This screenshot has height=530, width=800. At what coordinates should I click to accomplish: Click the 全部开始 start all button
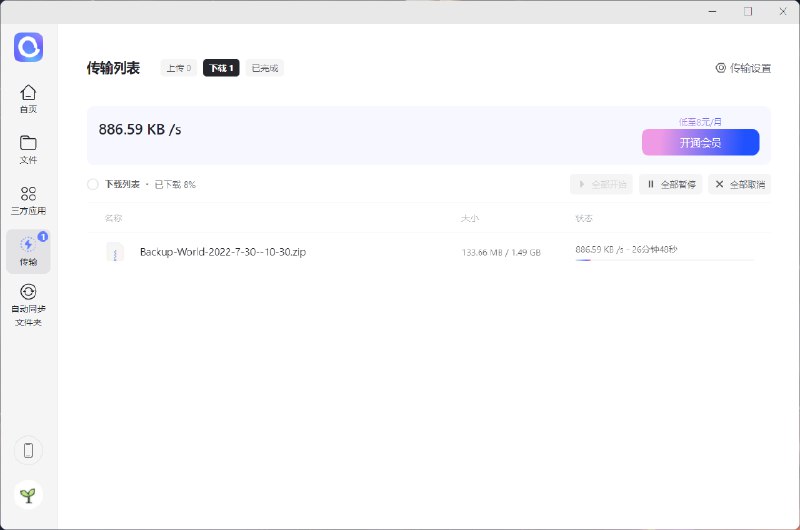602,185
